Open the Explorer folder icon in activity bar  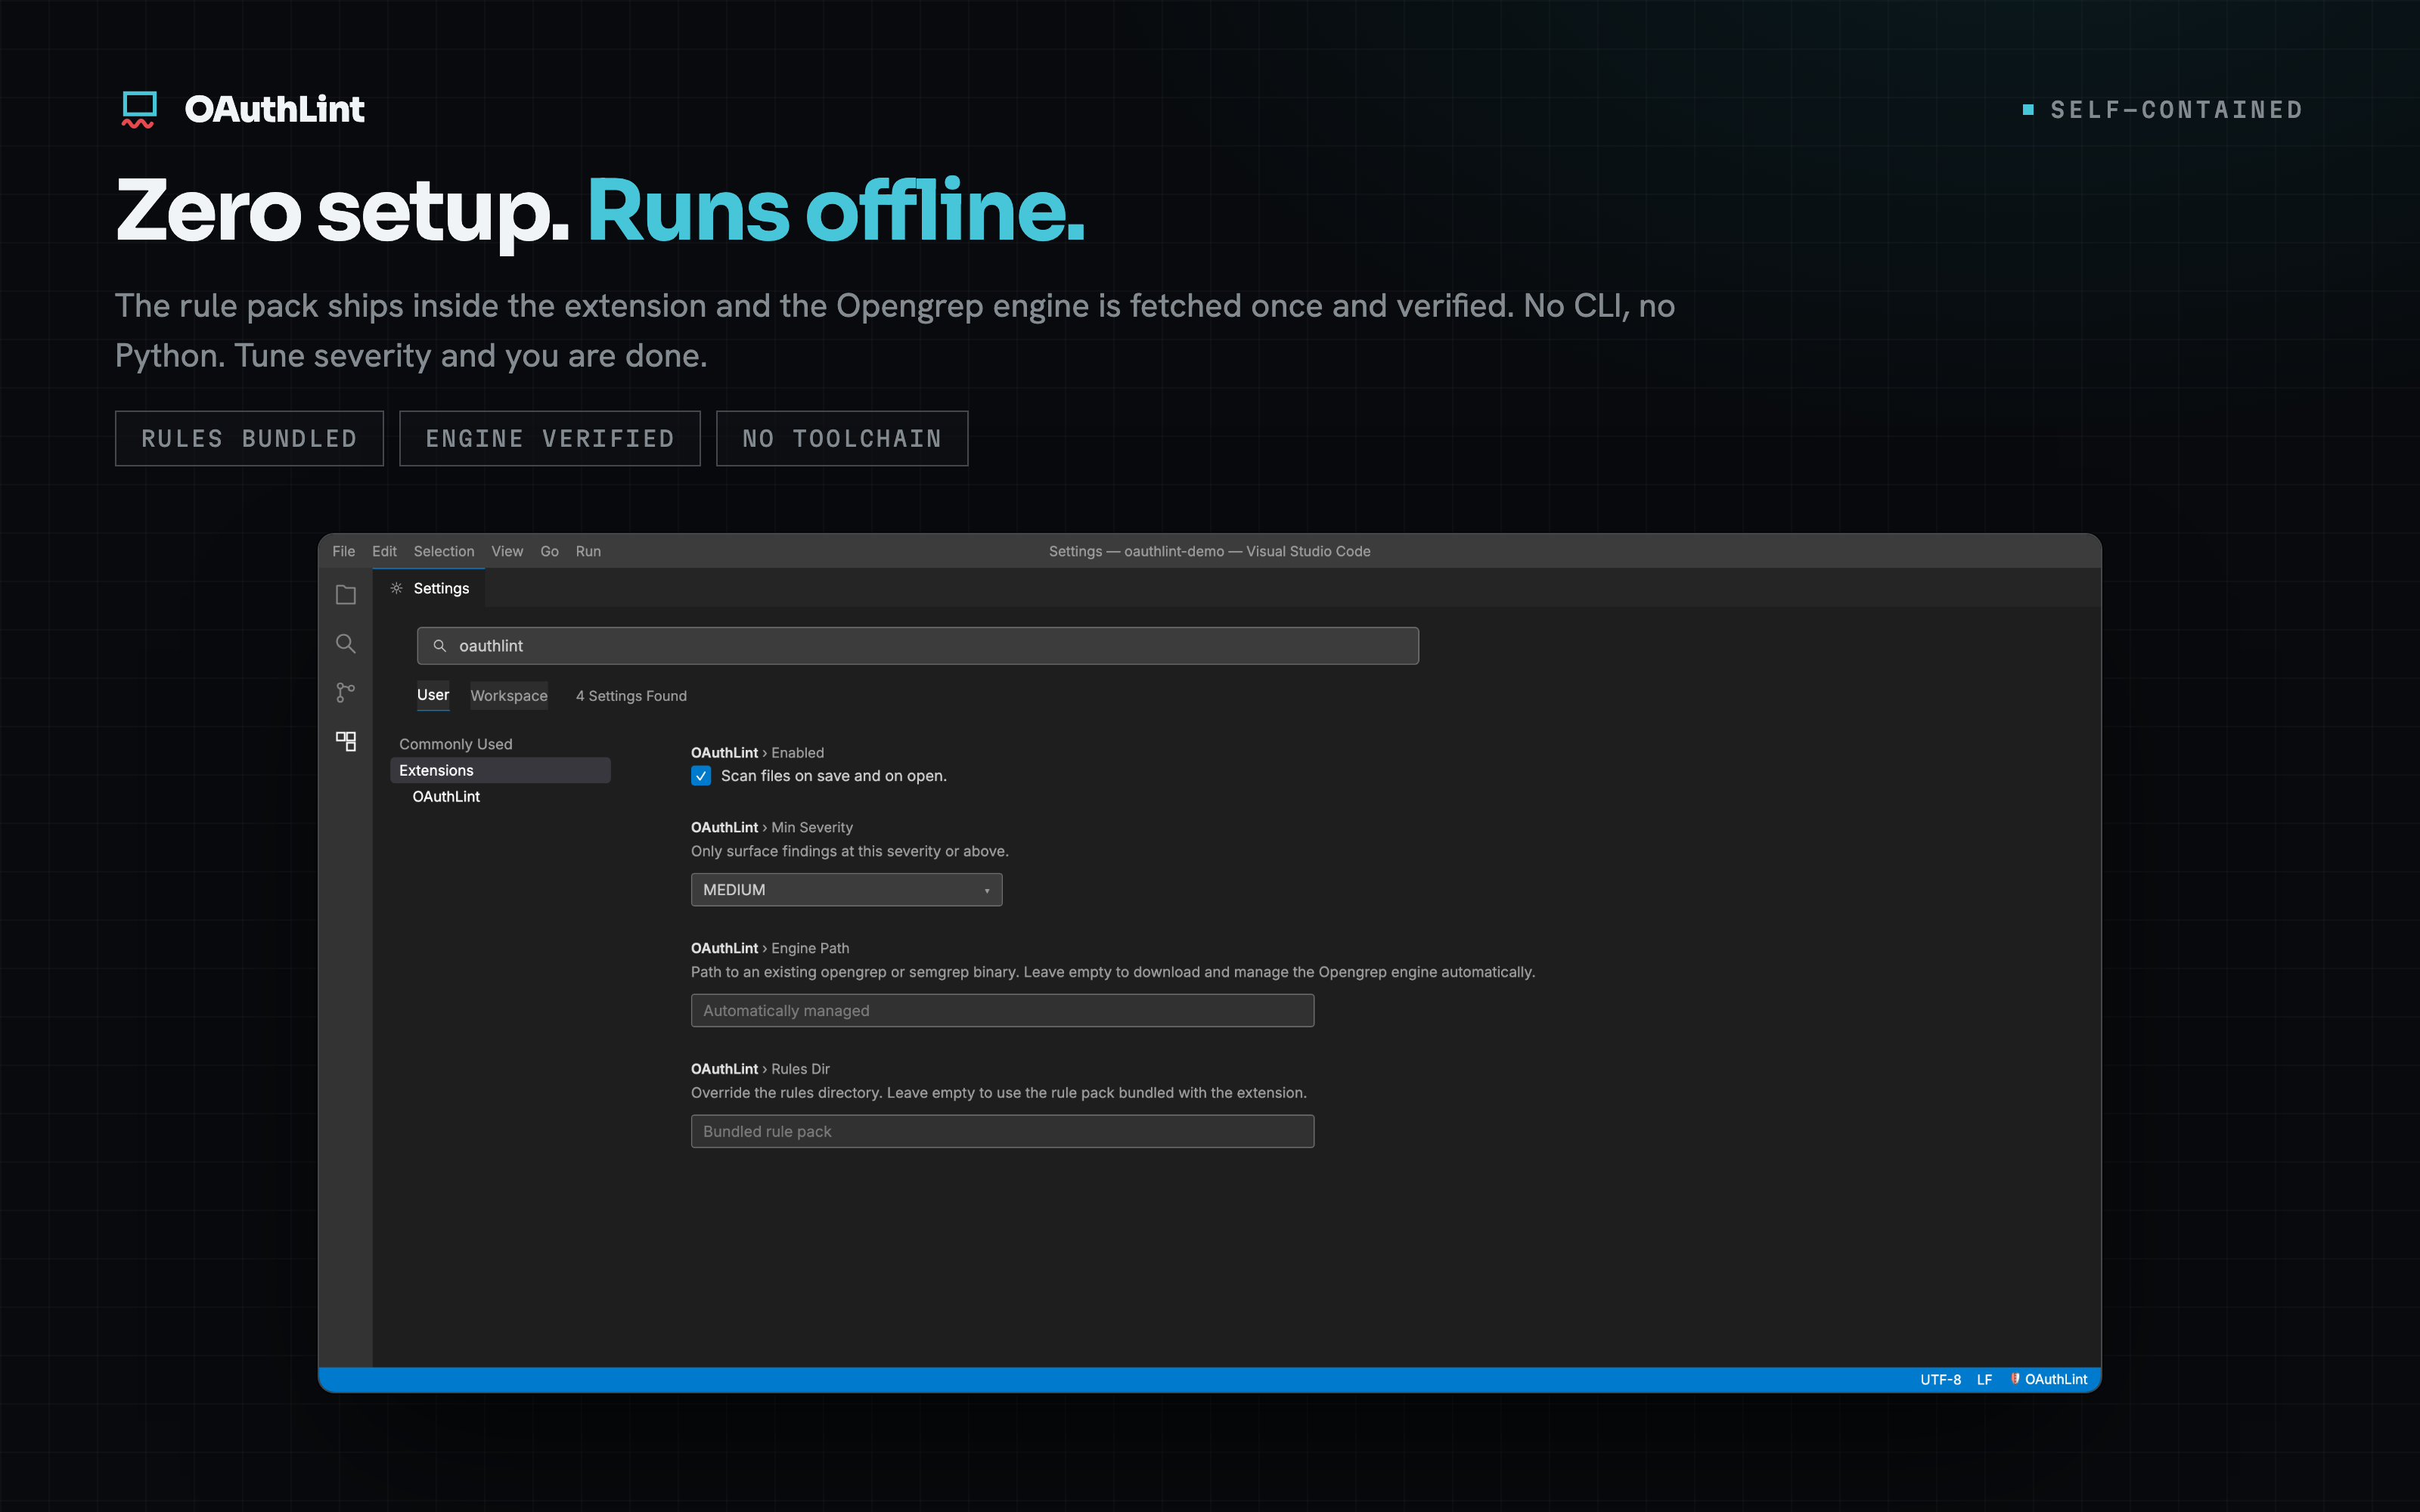point(346,595)
